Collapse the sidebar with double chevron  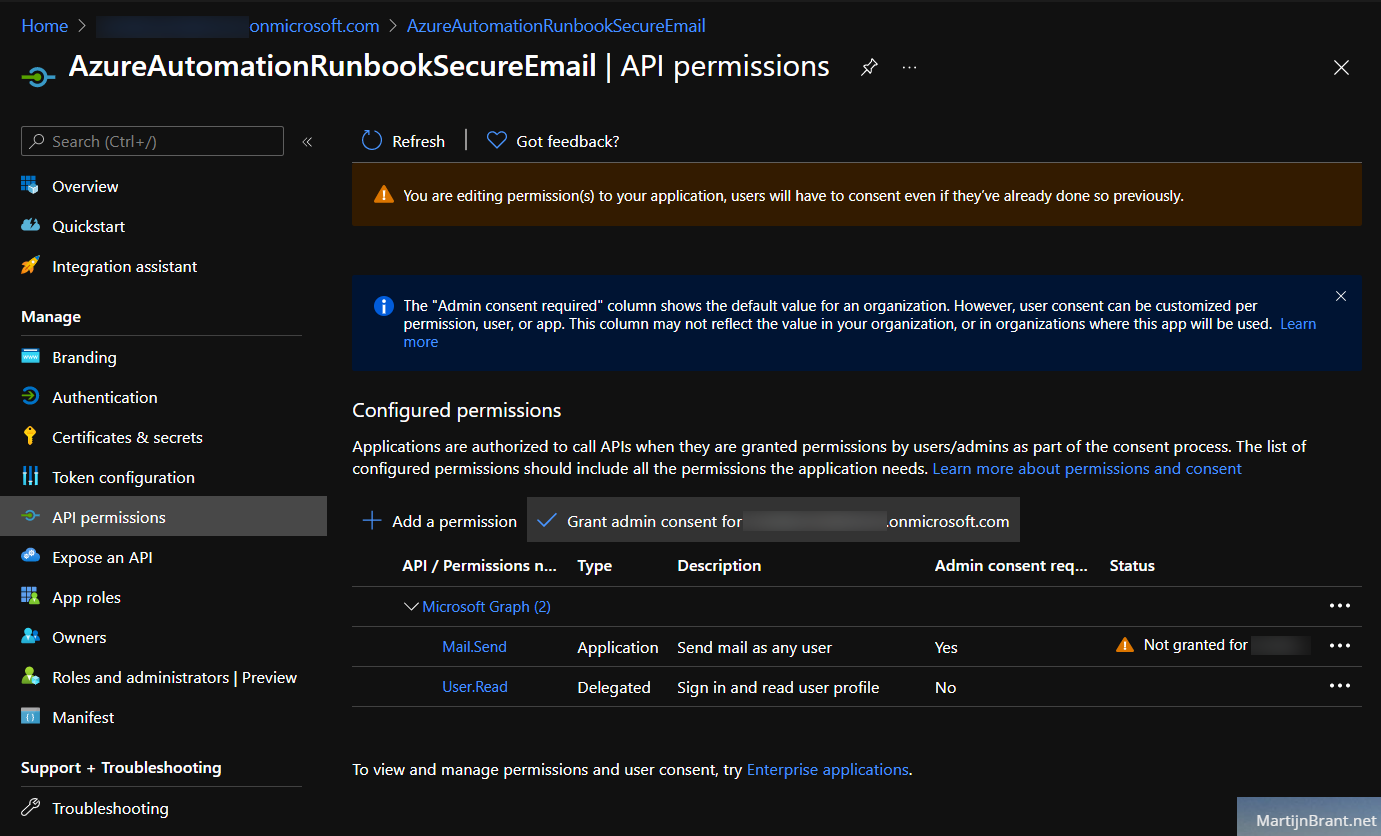tap(307, 142)
